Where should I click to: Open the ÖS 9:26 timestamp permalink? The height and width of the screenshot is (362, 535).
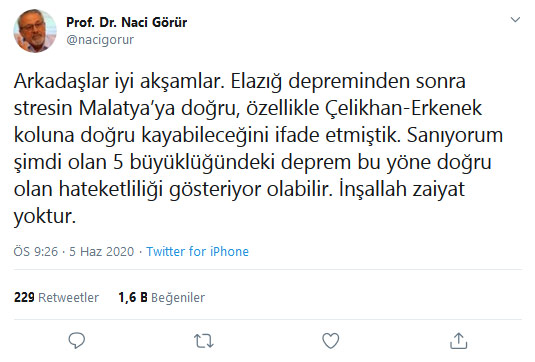click(36, 251)
